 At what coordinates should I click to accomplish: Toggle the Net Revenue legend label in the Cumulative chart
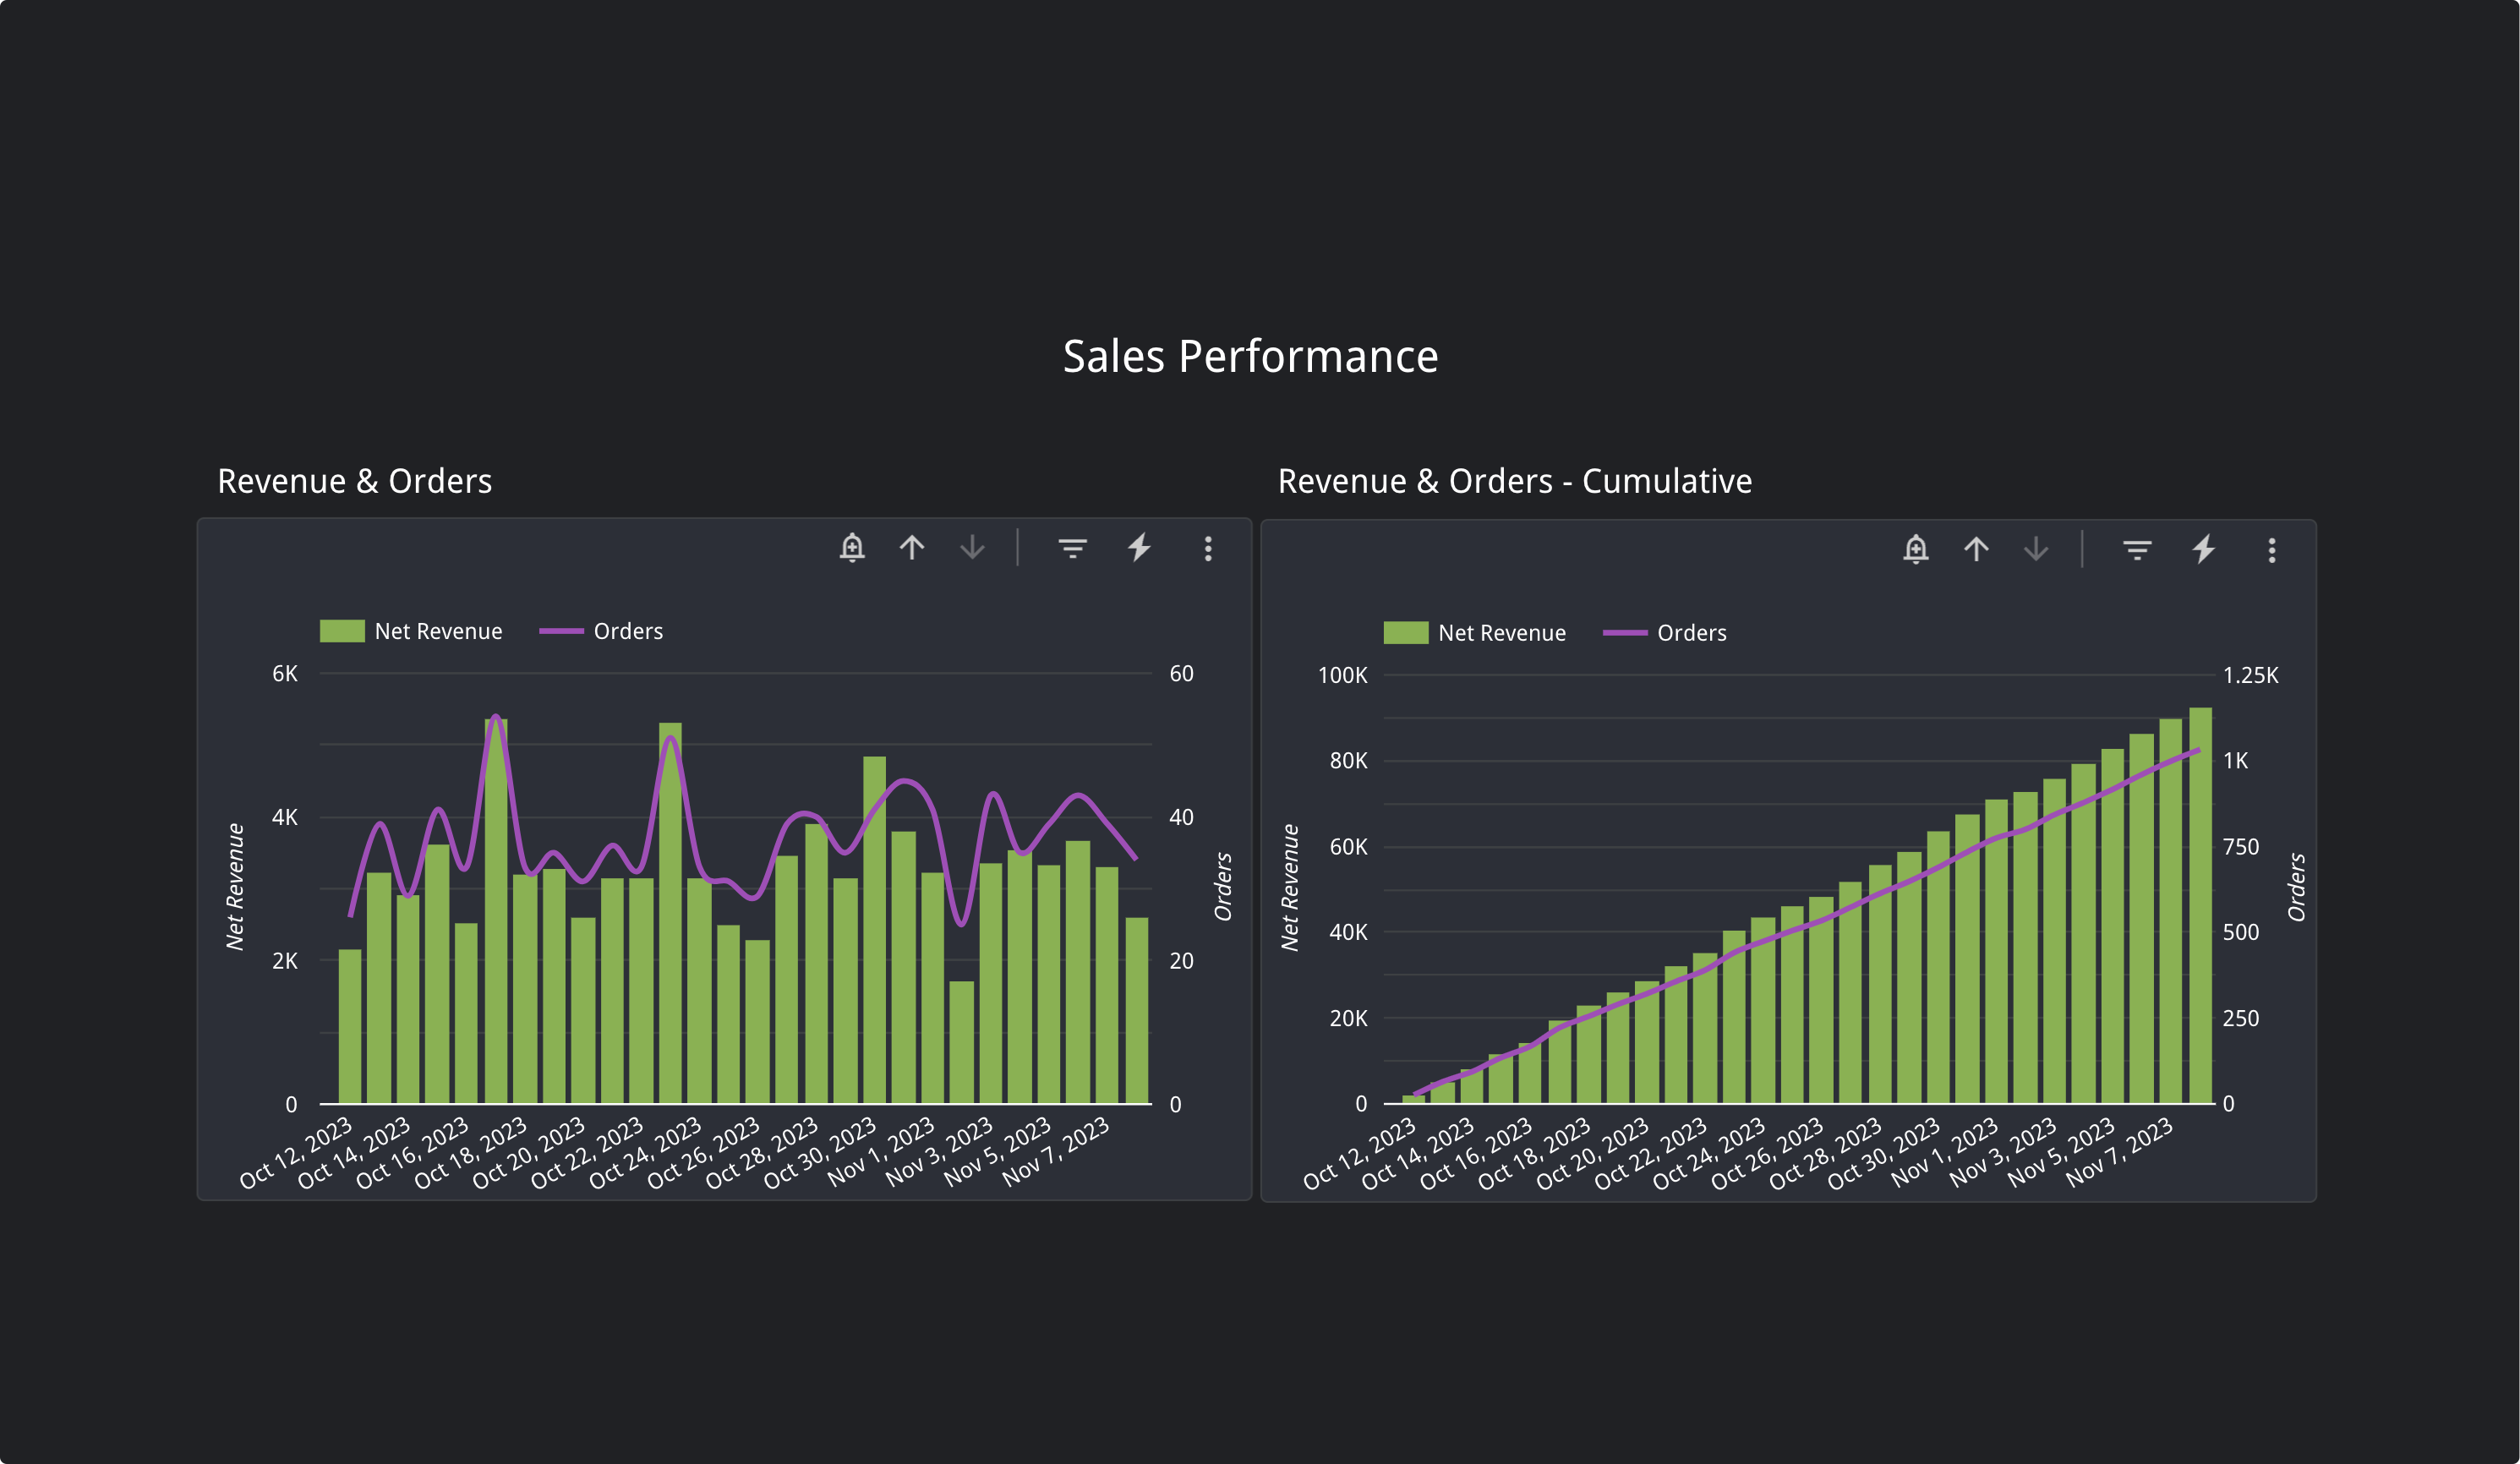point(1501,633)
